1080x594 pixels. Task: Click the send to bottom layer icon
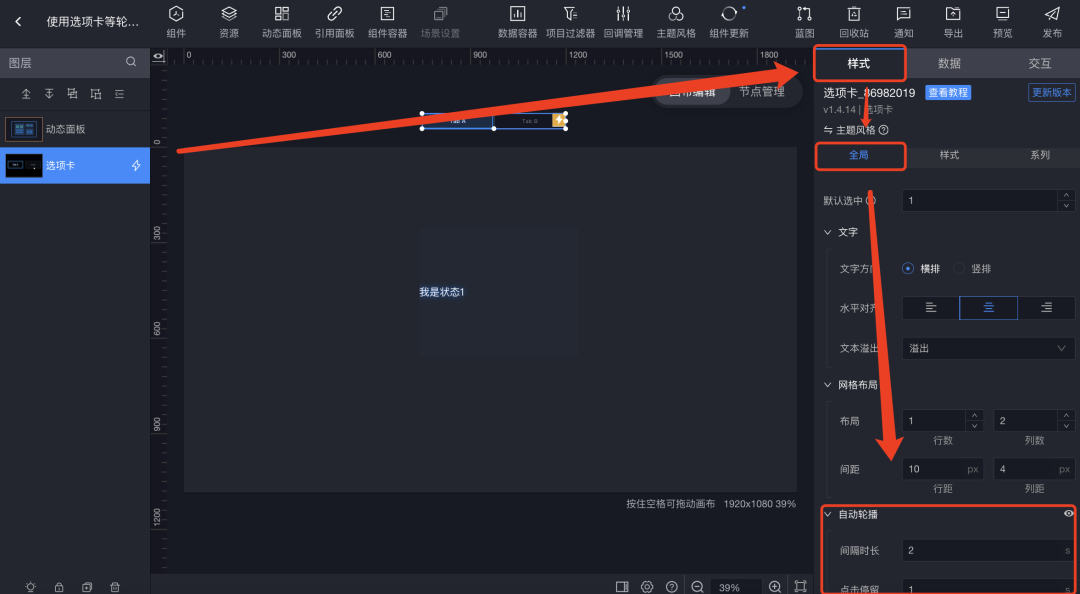[x=96, y=94]
